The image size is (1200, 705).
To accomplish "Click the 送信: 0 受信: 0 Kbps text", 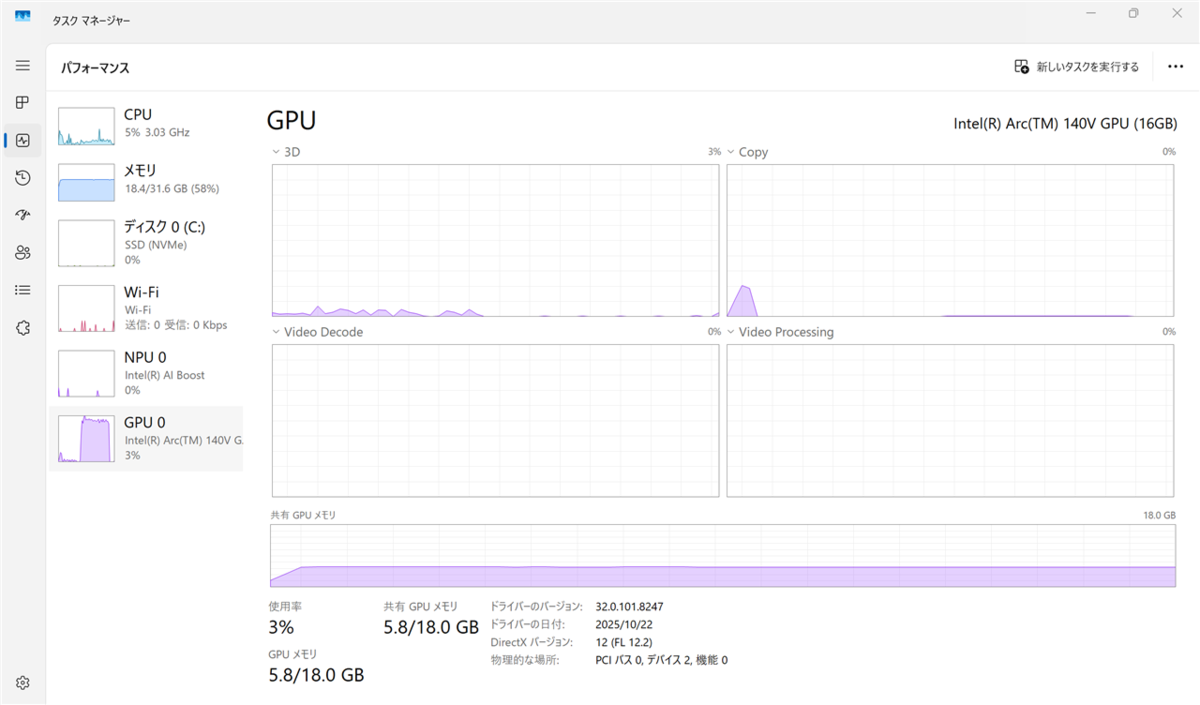I will tap(176, 325).
